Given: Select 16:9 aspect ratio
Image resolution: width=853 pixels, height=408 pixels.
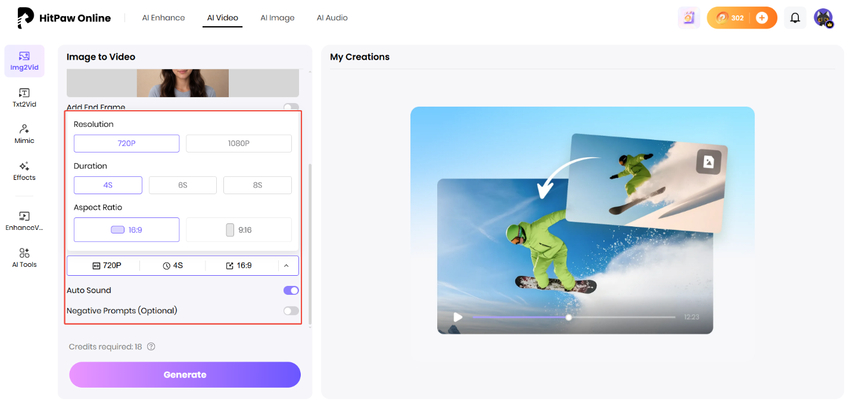Looking at the screenshot, I should 127,230.
